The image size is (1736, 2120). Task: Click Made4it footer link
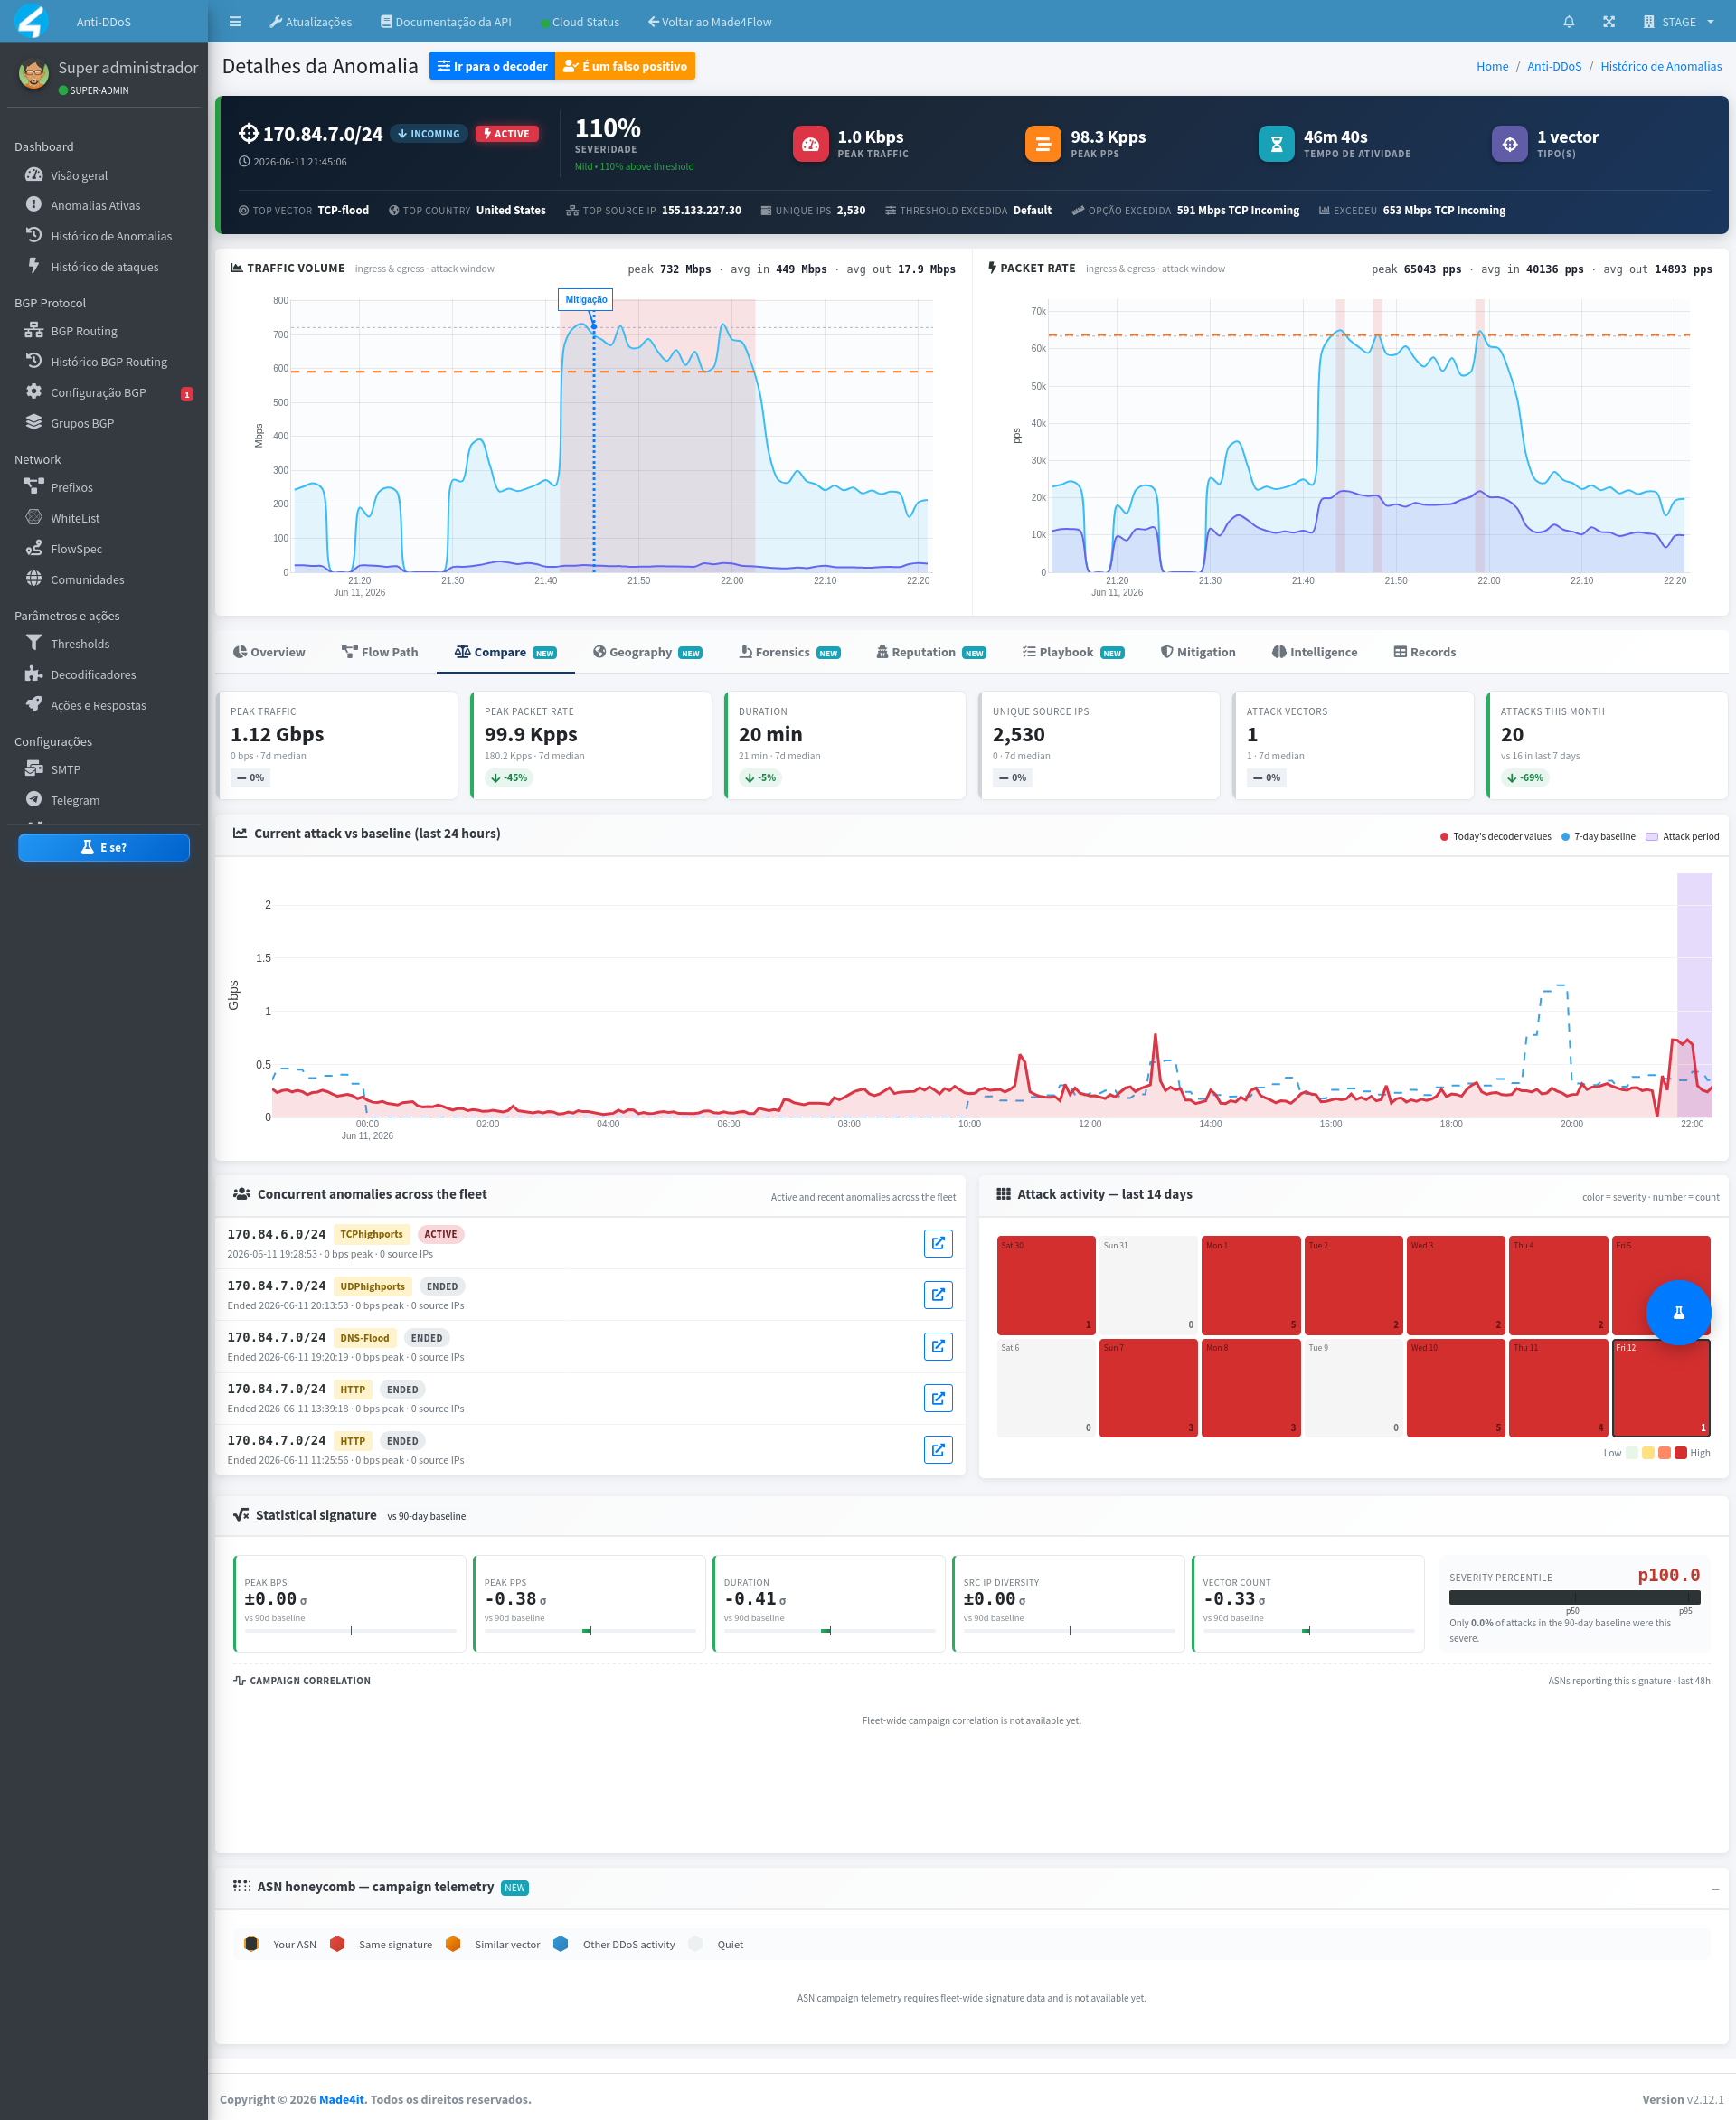pyautogui.click(x=341, y=2099)
